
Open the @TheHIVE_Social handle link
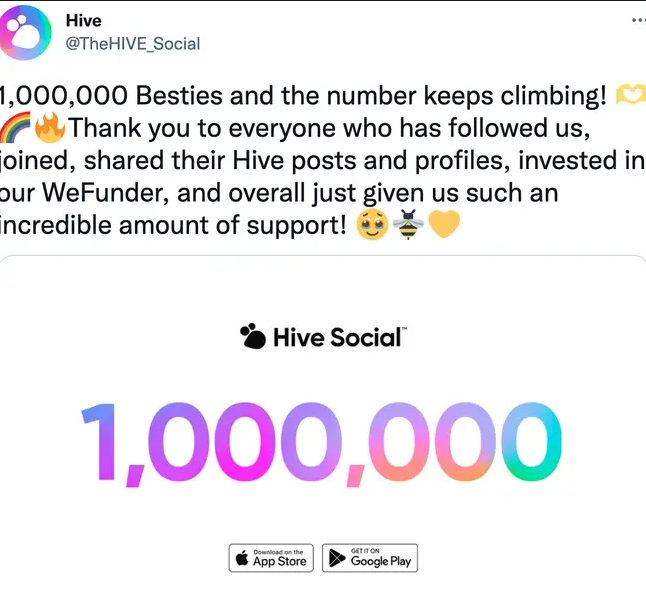pyautogui.click(x=133, y=44)
